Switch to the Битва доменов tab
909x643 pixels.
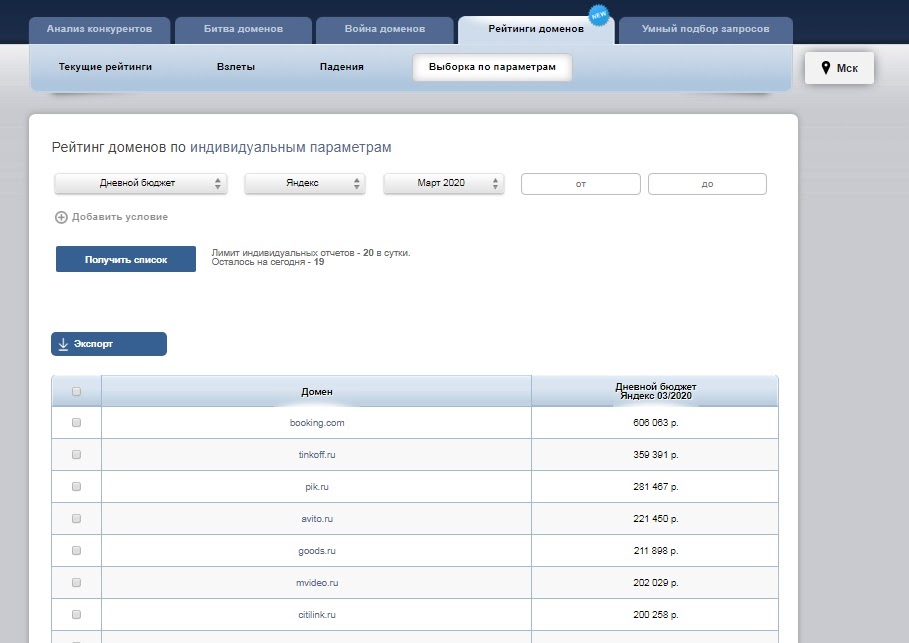(243, 30)
